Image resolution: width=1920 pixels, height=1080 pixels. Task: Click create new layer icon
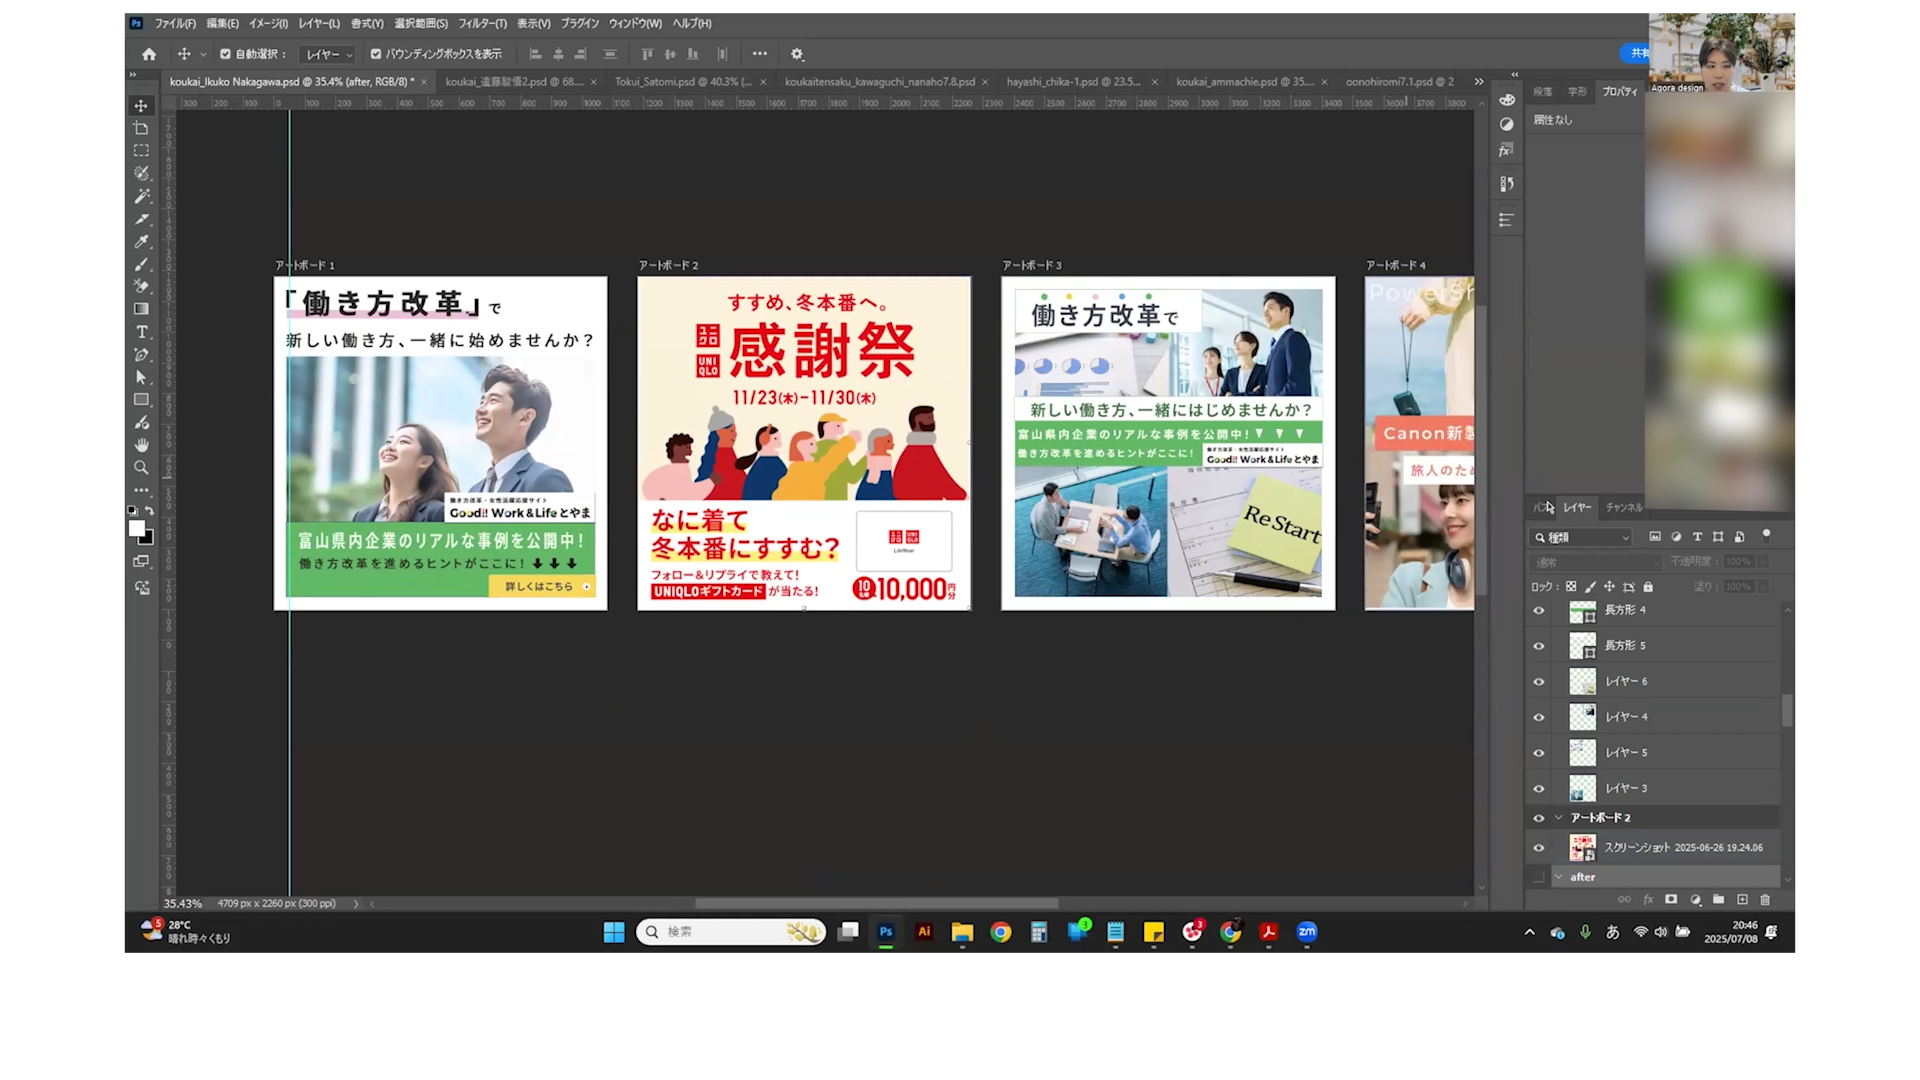(x=1742, y=900)
